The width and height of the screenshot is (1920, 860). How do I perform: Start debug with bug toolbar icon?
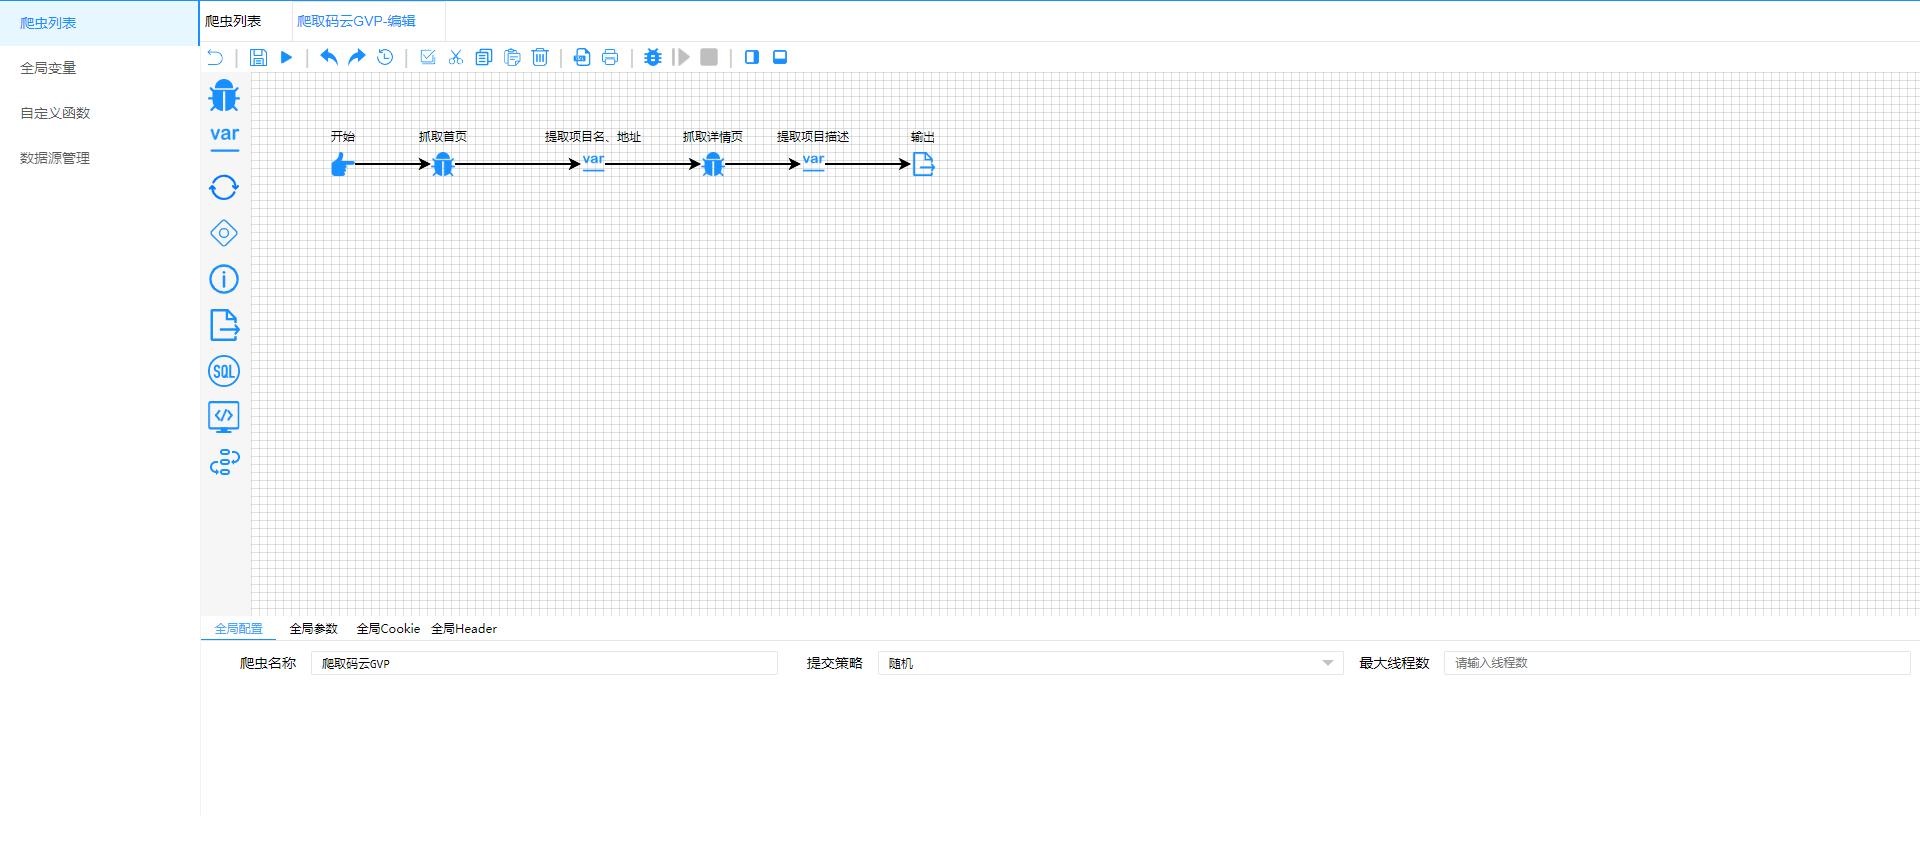(653, 57)
